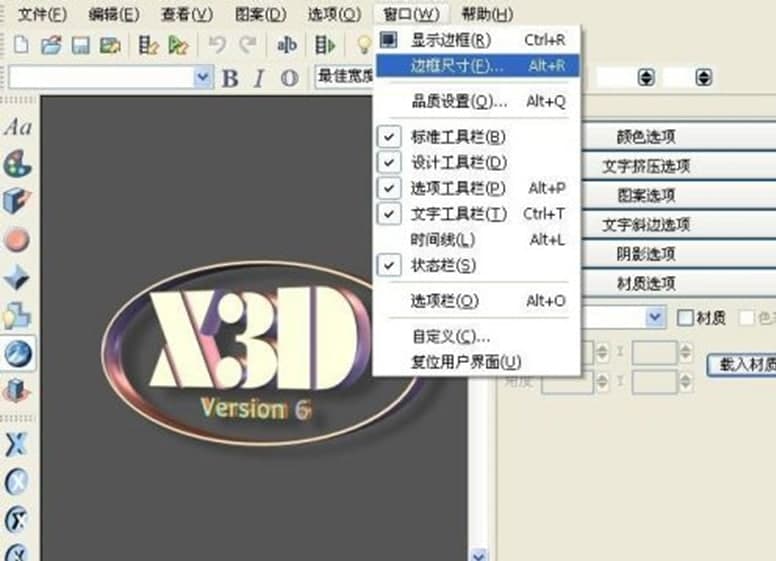This screenshot has height=561, width=776.
Task: Save using the floppy disk icon
Action: (x=81, y=46)
